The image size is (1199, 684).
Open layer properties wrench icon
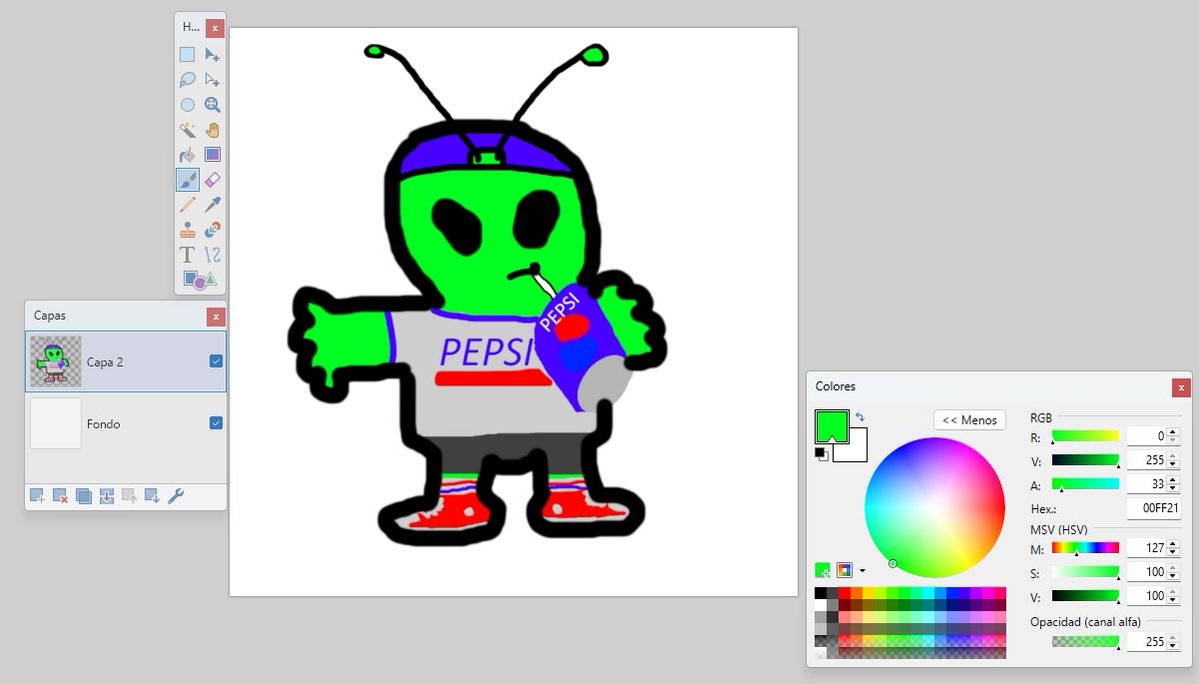click(176, 496)
